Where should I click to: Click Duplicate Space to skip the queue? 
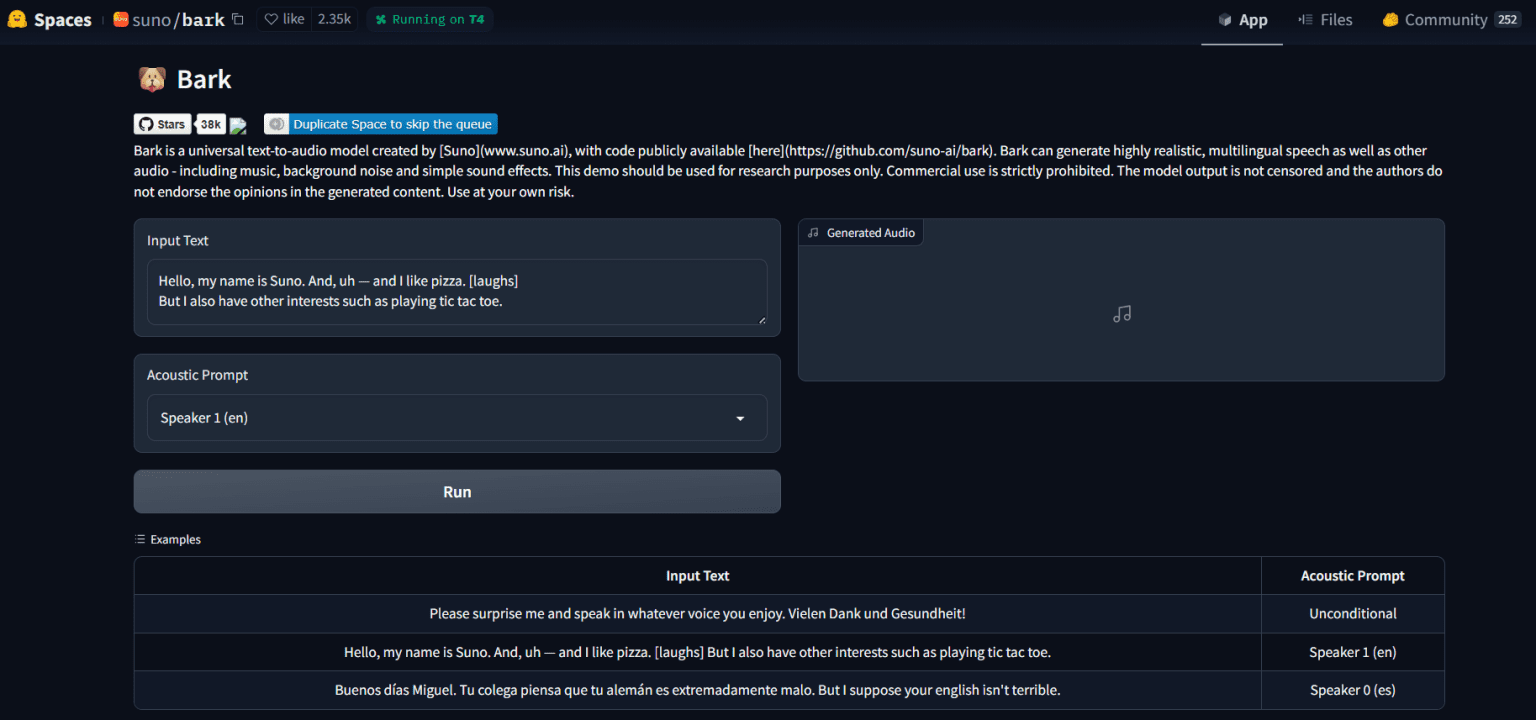click(x=381, y=124)
